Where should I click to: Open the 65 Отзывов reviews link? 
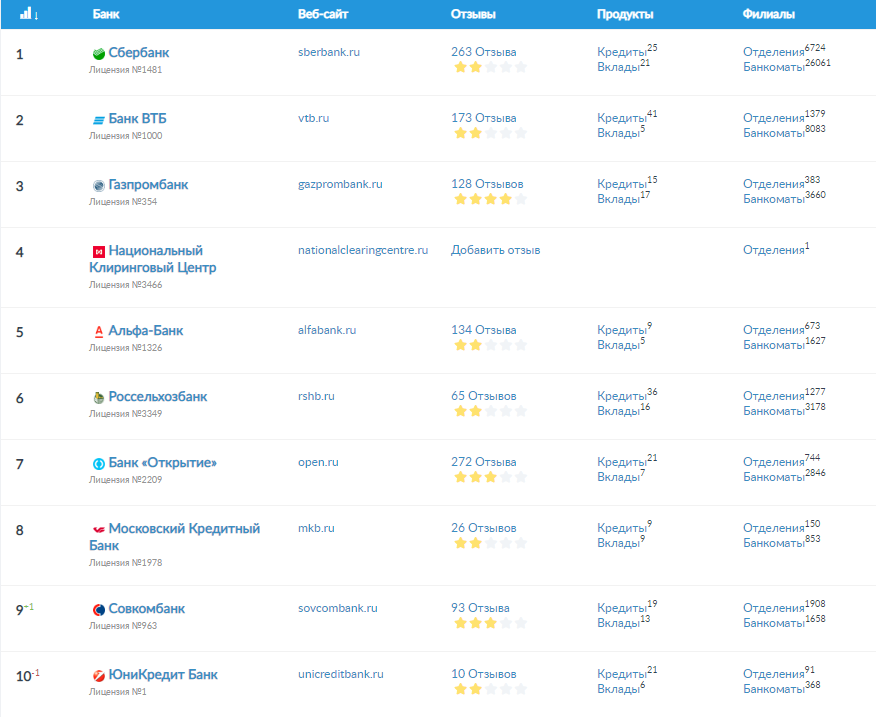[484, 396]
